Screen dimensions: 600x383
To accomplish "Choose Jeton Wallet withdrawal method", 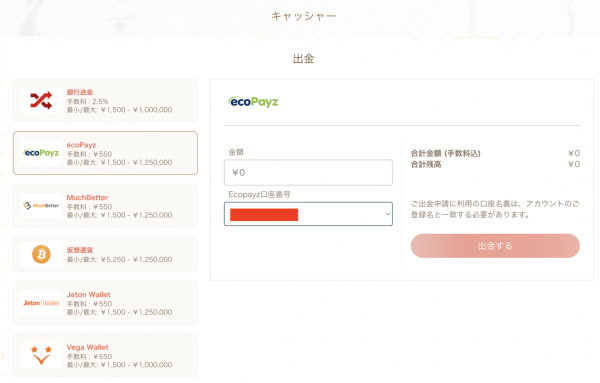I will (x=106, y=303).
